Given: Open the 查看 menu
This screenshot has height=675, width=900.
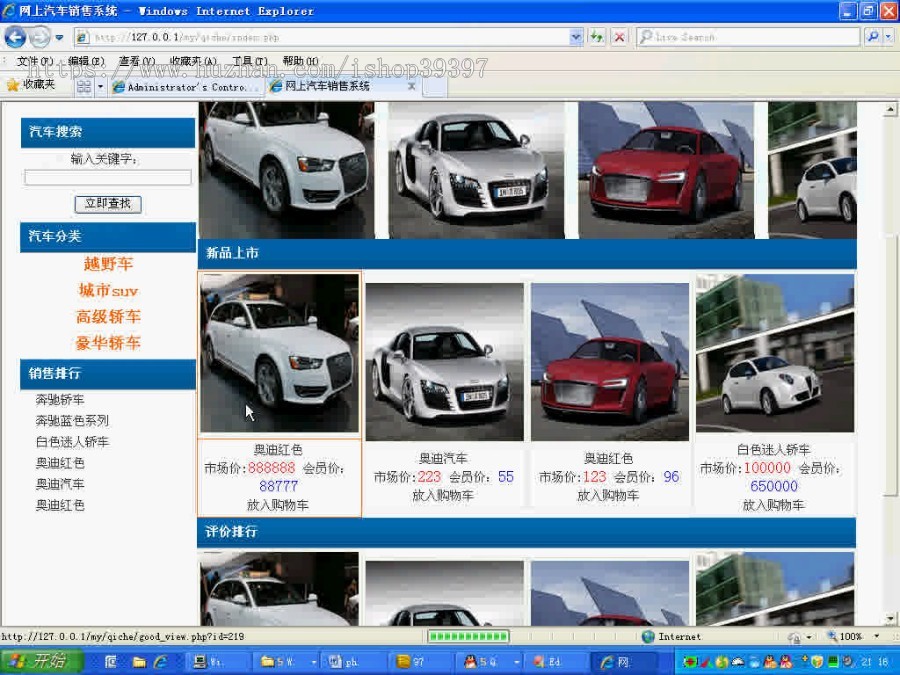Looking at the screenshot, I should click(137, 61).
